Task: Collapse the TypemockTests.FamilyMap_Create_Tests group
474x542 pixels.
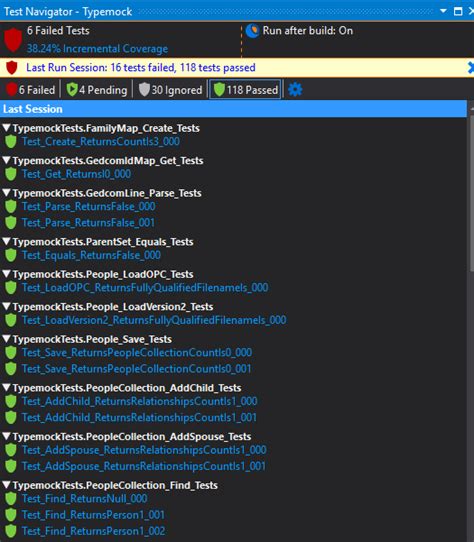Action: [6, 128]
